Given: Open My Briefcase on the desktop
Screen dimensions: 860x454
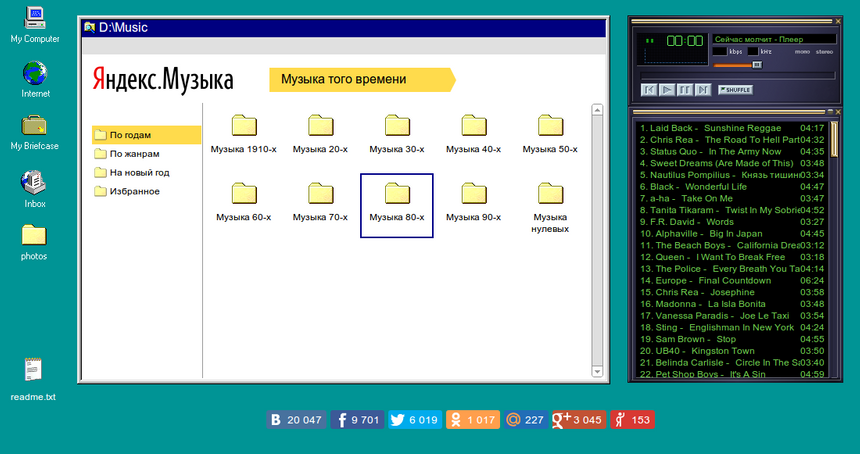Looking at the screenshot, I should (34, 132).
